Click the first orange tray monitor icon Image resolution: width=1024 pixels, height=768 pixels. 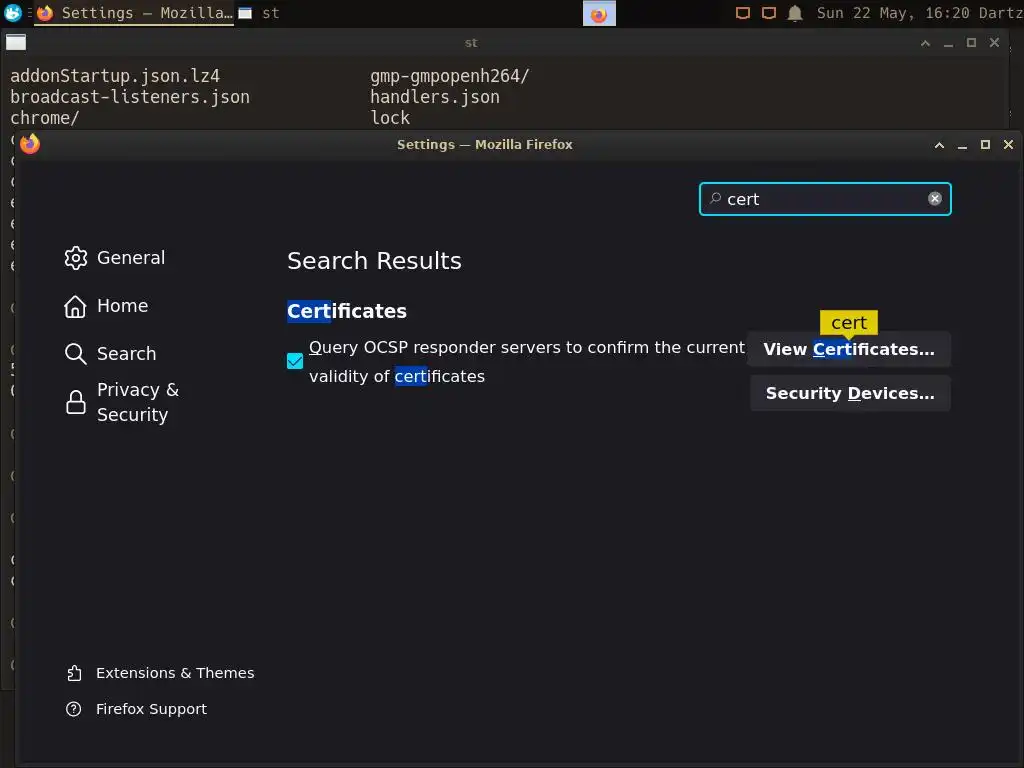(x=743, y=13)
